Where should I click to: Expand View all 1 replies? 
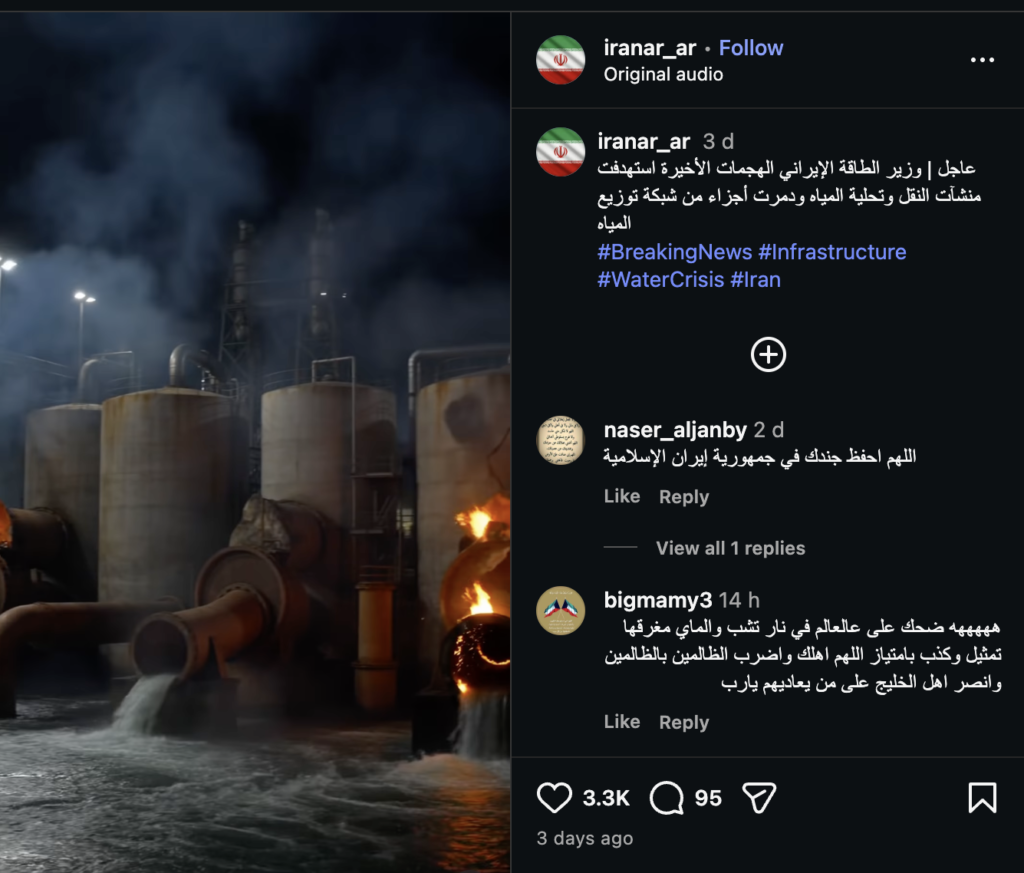(730, 548)
